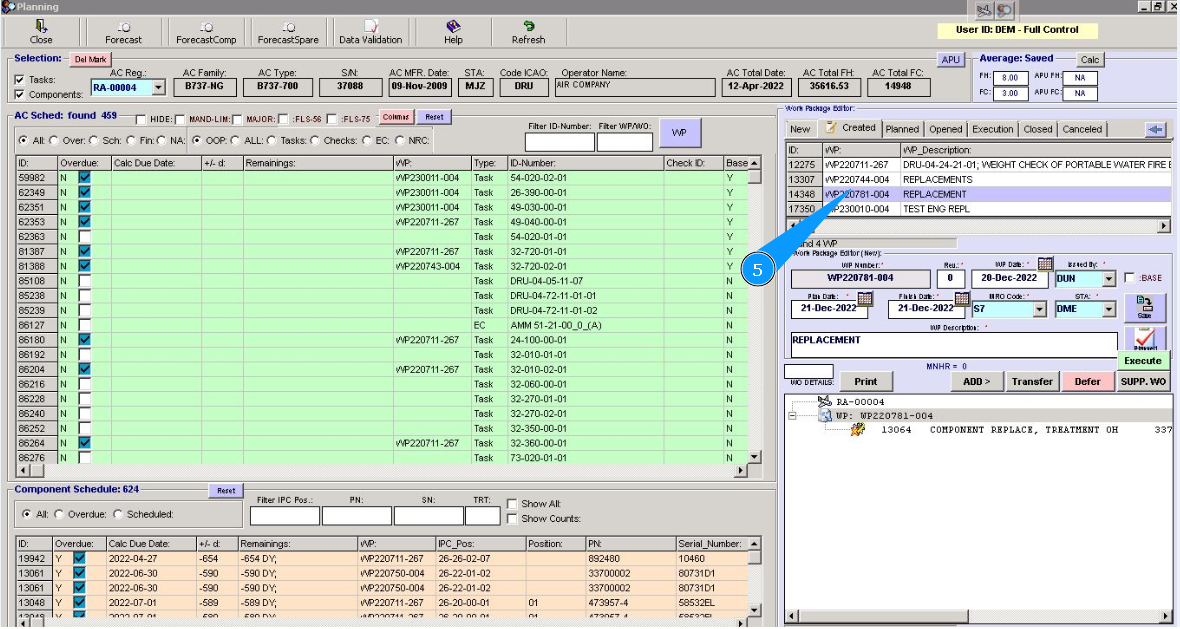Viewport: 1180px width, 629px height.
Task: Click the green Refresh arrow icon
Action: 528,27
